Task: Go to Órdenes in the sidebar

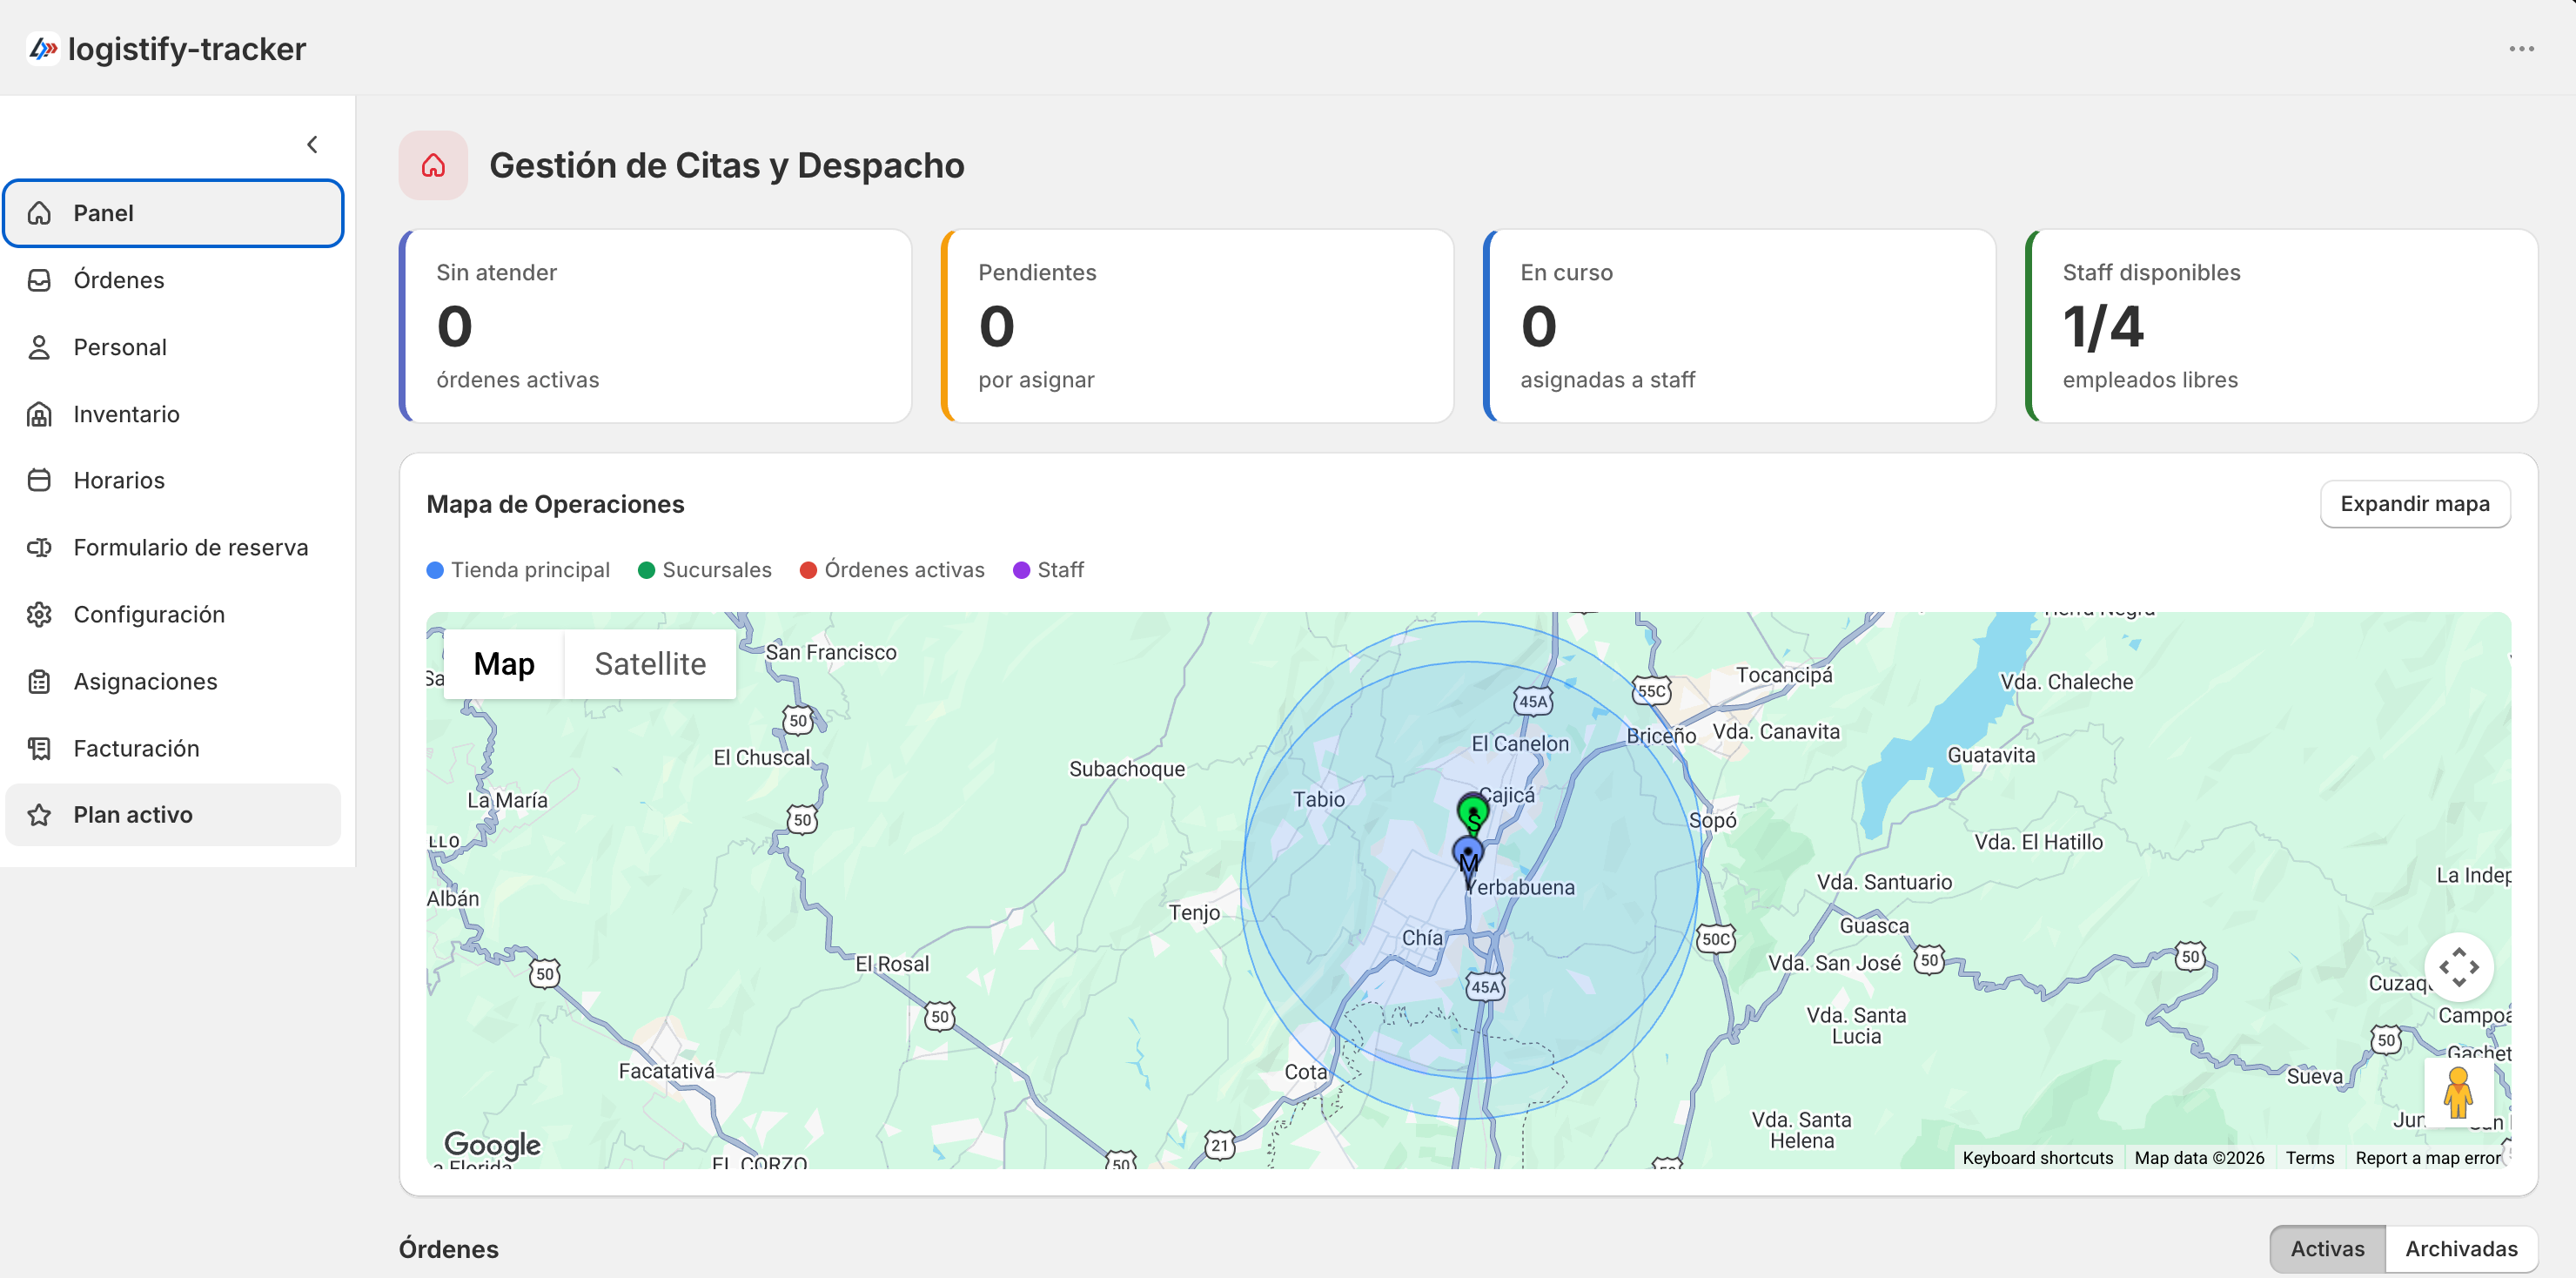Action: pos(173,280)
